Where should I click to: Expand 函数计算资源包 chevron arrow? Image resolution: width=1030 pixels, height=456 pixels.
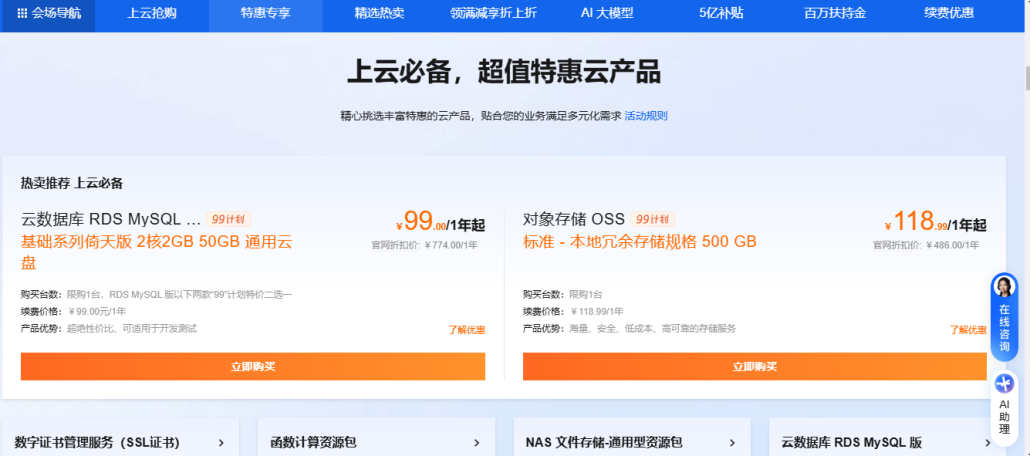[x=477, y=443]
